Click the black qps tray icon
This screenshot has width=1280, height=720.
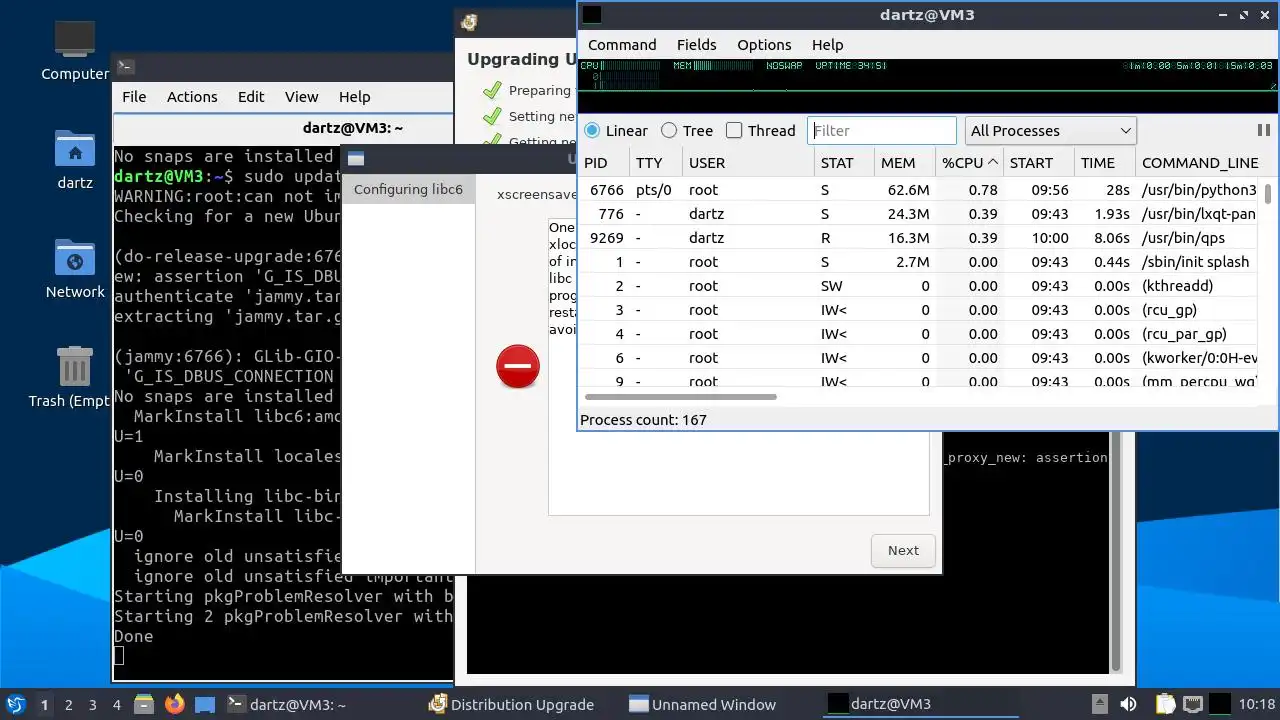(1220, 705)
